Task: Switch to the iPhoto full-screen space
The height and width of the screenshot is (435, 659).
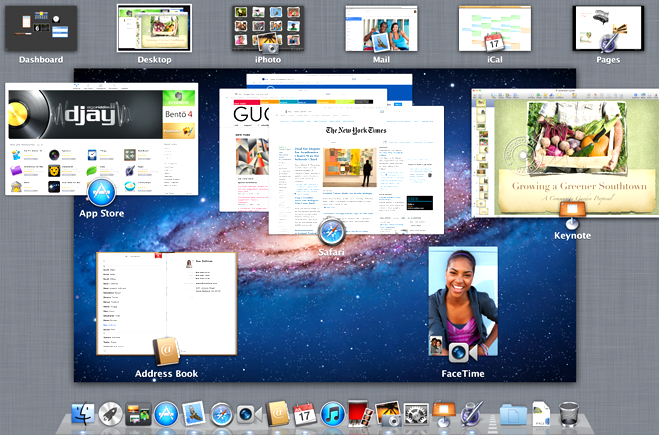Action: click(268, 28)
